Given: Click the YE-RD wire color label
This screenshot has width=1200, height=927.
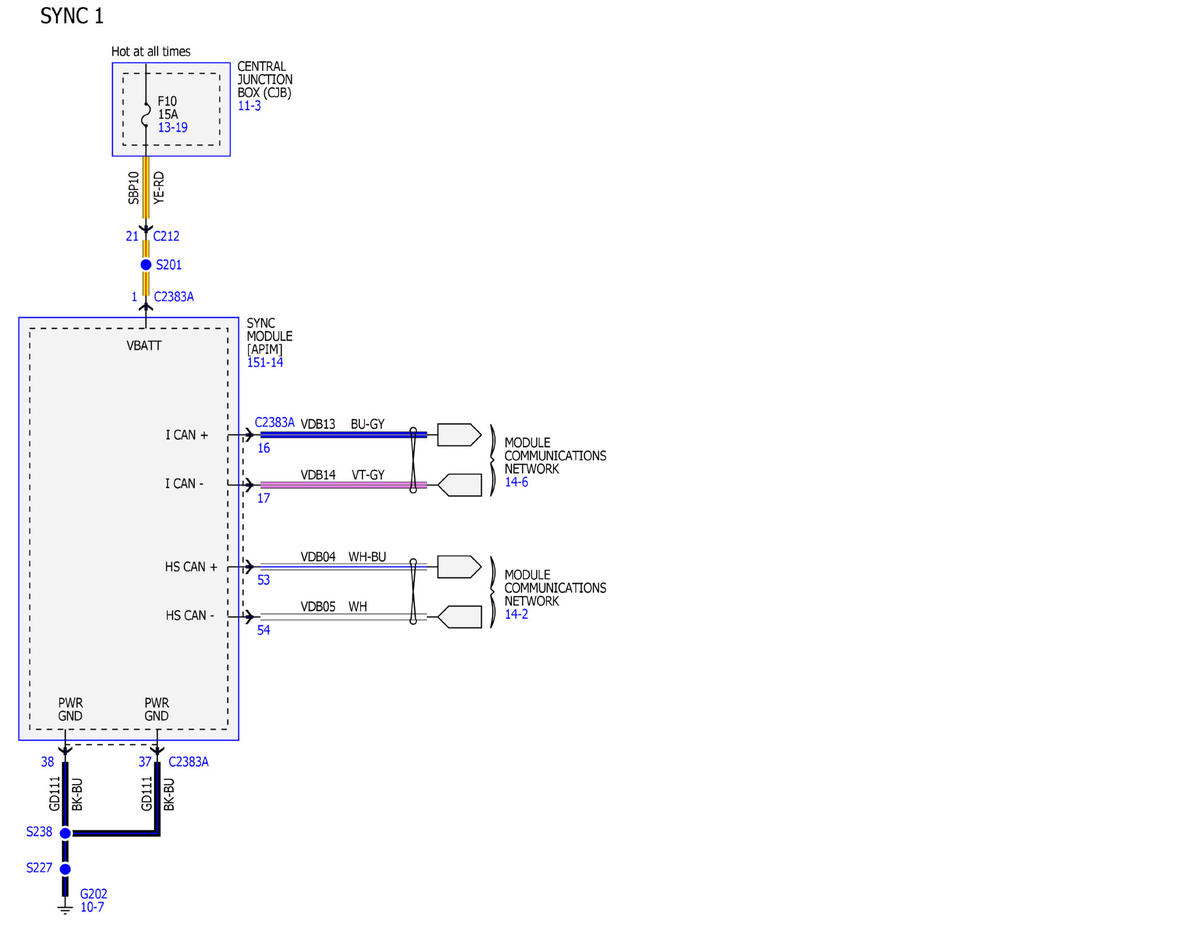Looking at the screenshot, I should [x=158, y=188].
